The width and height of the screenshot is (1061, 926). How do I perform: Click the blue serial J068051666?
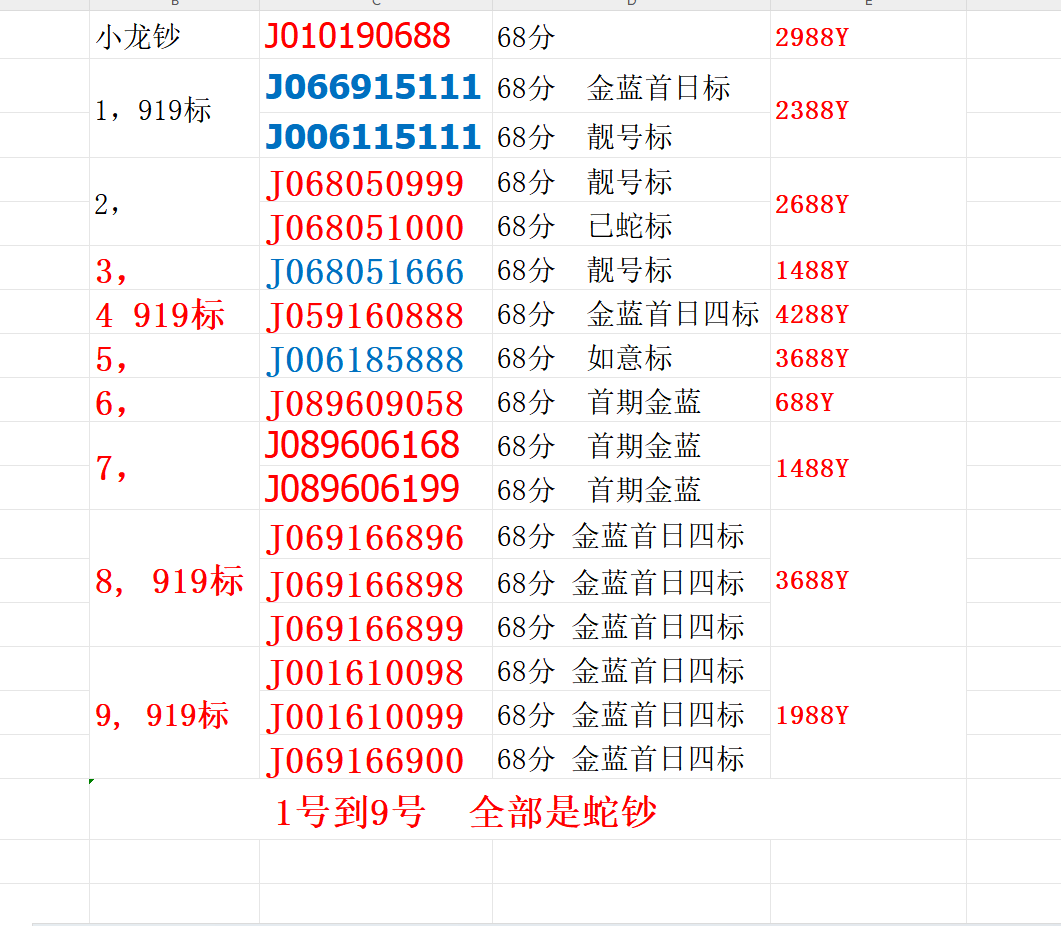tap(364, 271)
